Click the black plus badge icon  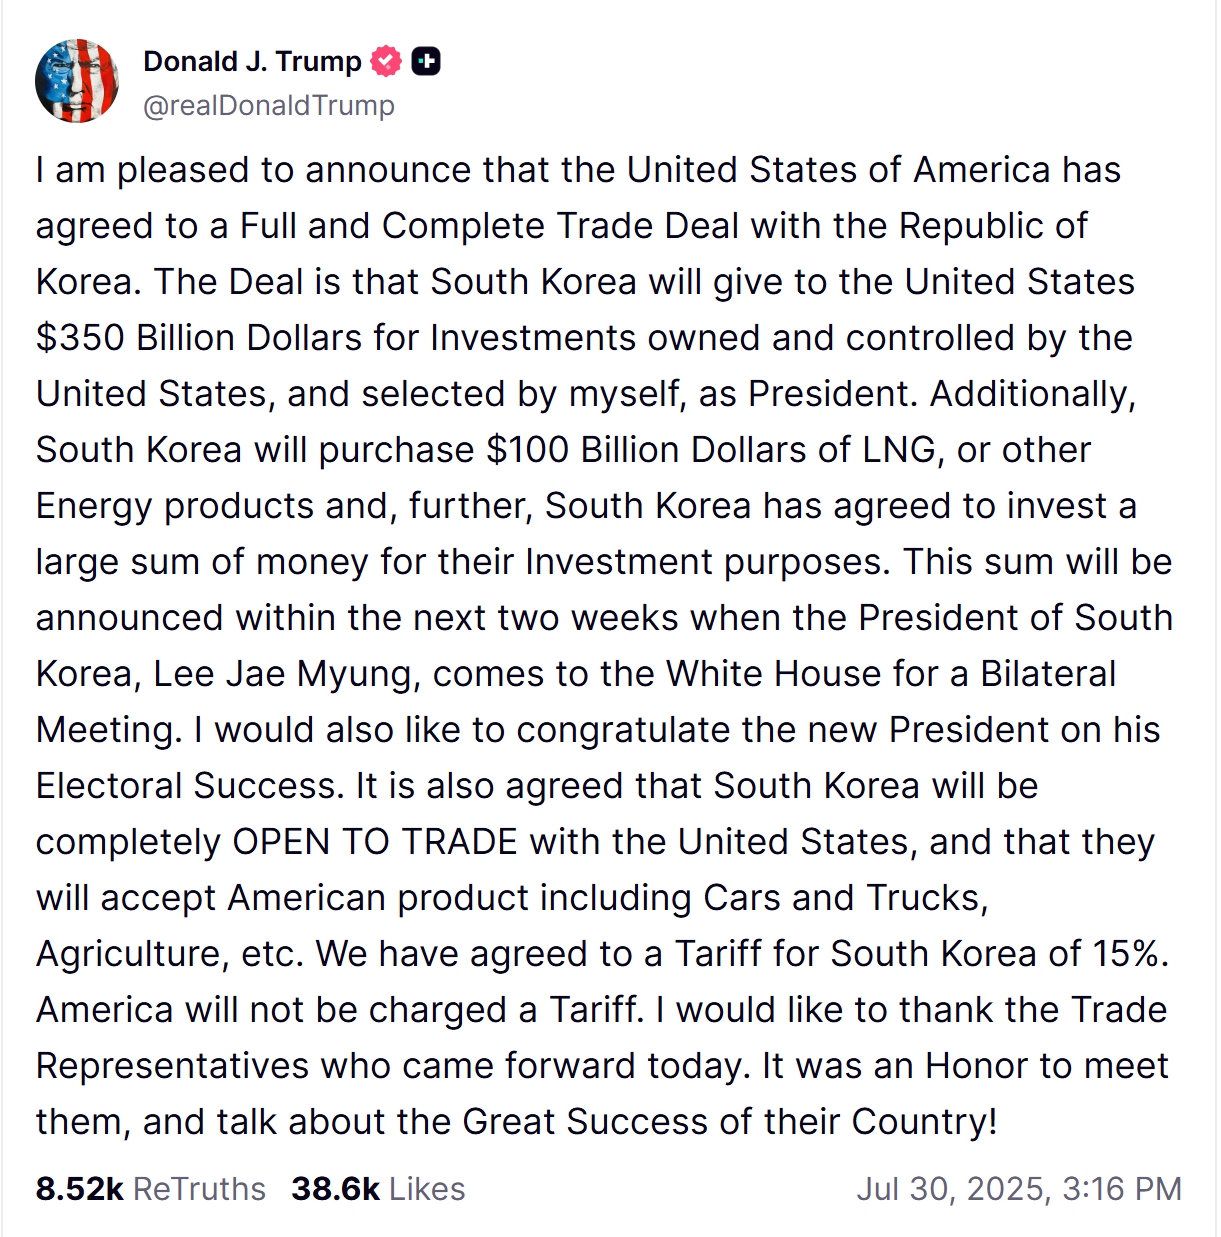coord(427,62)
